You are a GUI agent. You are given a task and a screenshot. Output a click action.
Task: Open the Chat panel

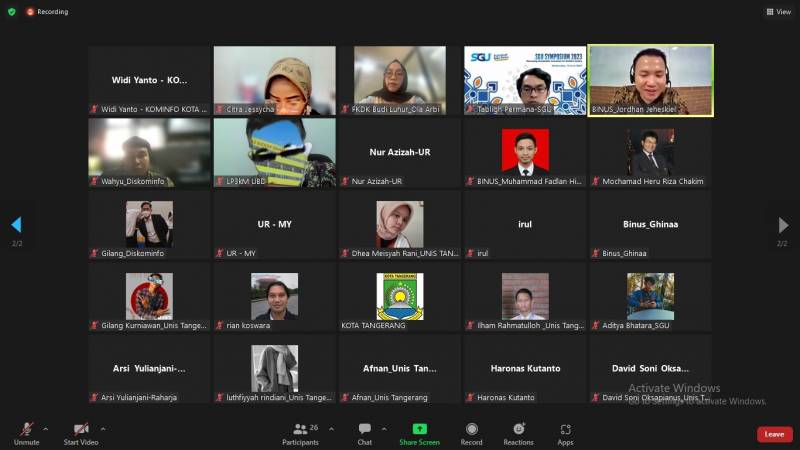coord(364,432)
